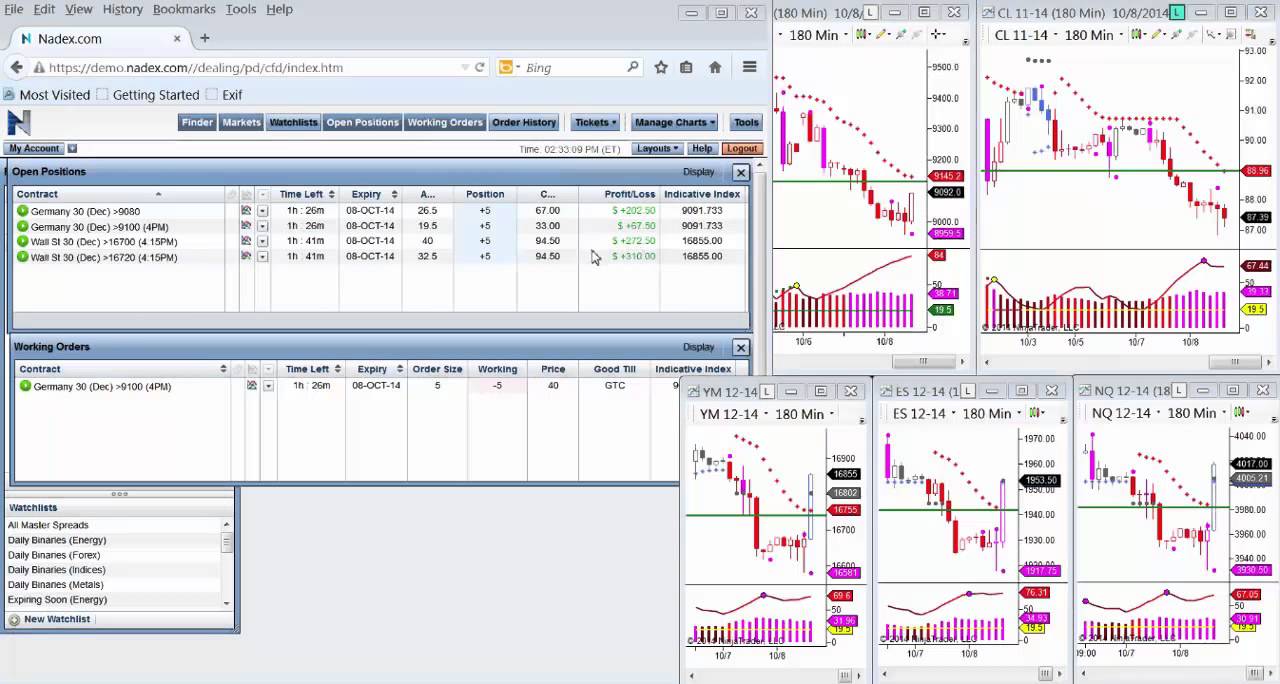Open a new browser tab
The image size is (1280, 684).
204,38
